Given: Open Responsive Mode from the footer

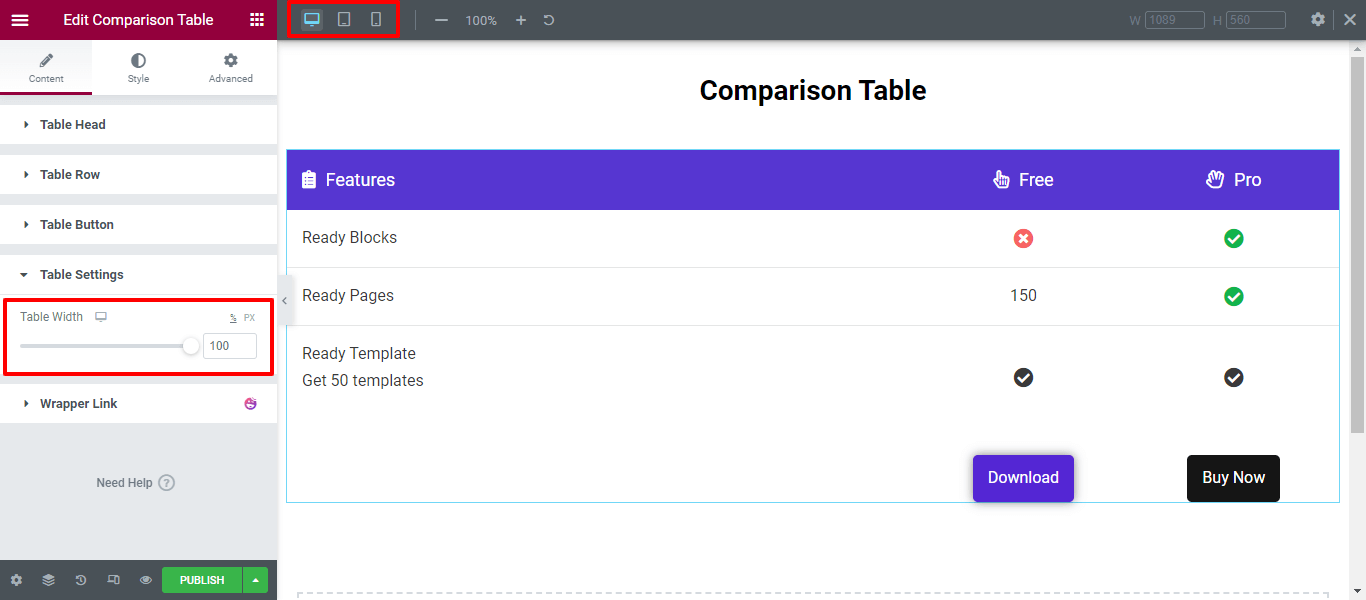Looking at the screenshot, I should click(x=113, y=579).
